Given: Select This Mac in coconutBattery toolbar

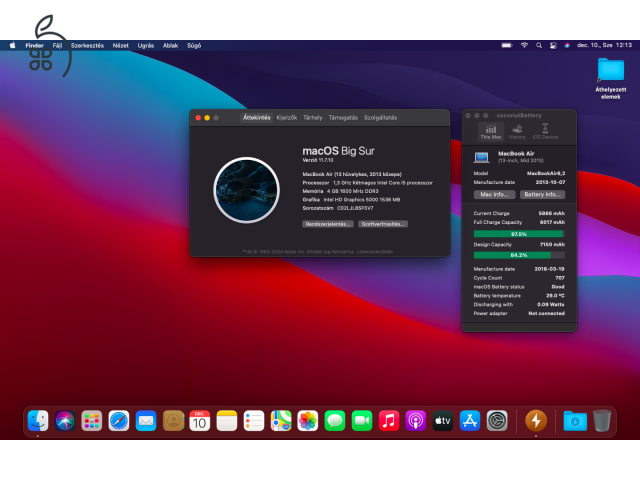Looking at the screenshot, I should pos(491,131).
